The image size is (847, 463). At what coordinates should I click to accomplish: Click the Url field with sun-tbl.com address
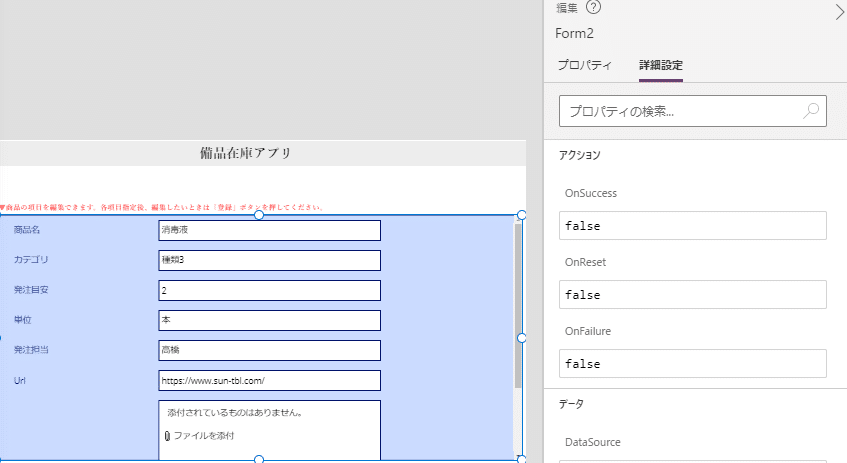[270, 380]
